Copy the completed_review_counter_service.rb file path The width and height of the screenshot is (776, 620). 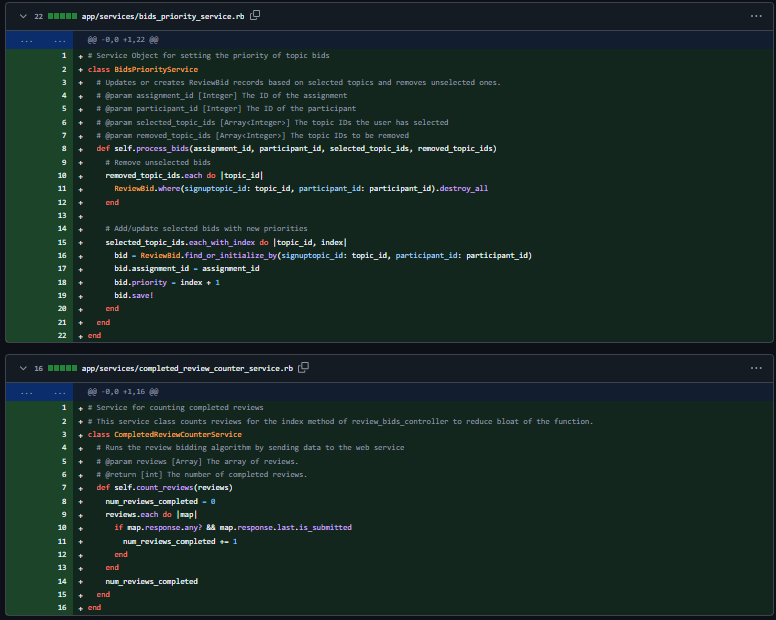coord(303,368)
